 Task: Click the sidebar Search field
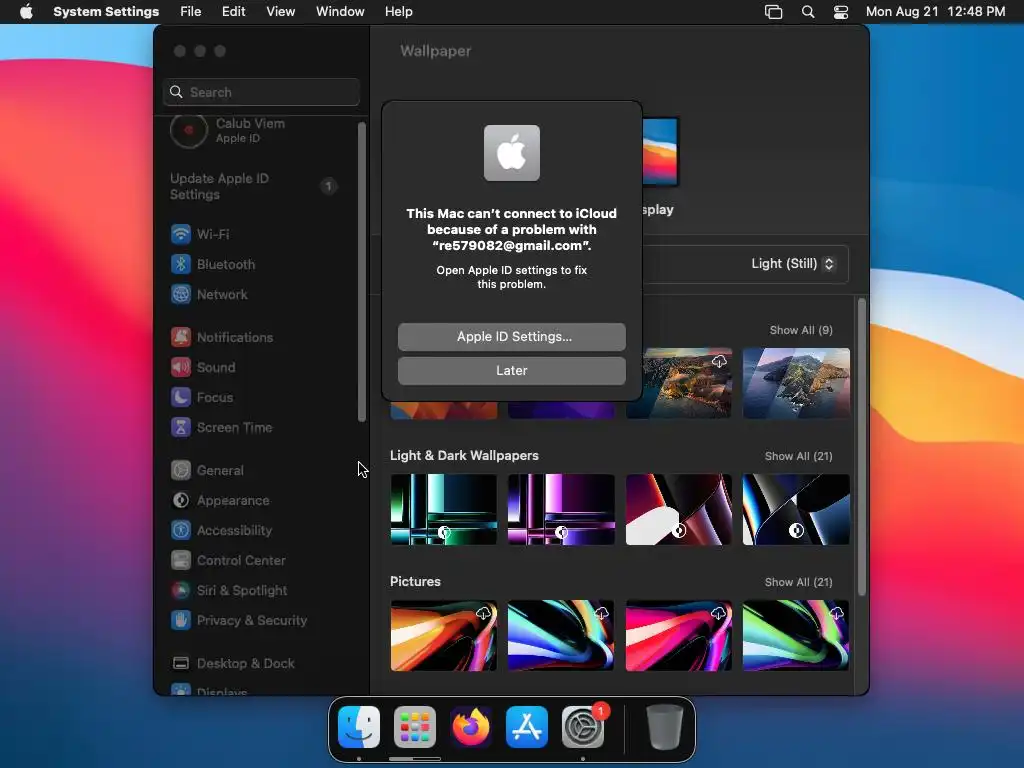coord(261,92)
